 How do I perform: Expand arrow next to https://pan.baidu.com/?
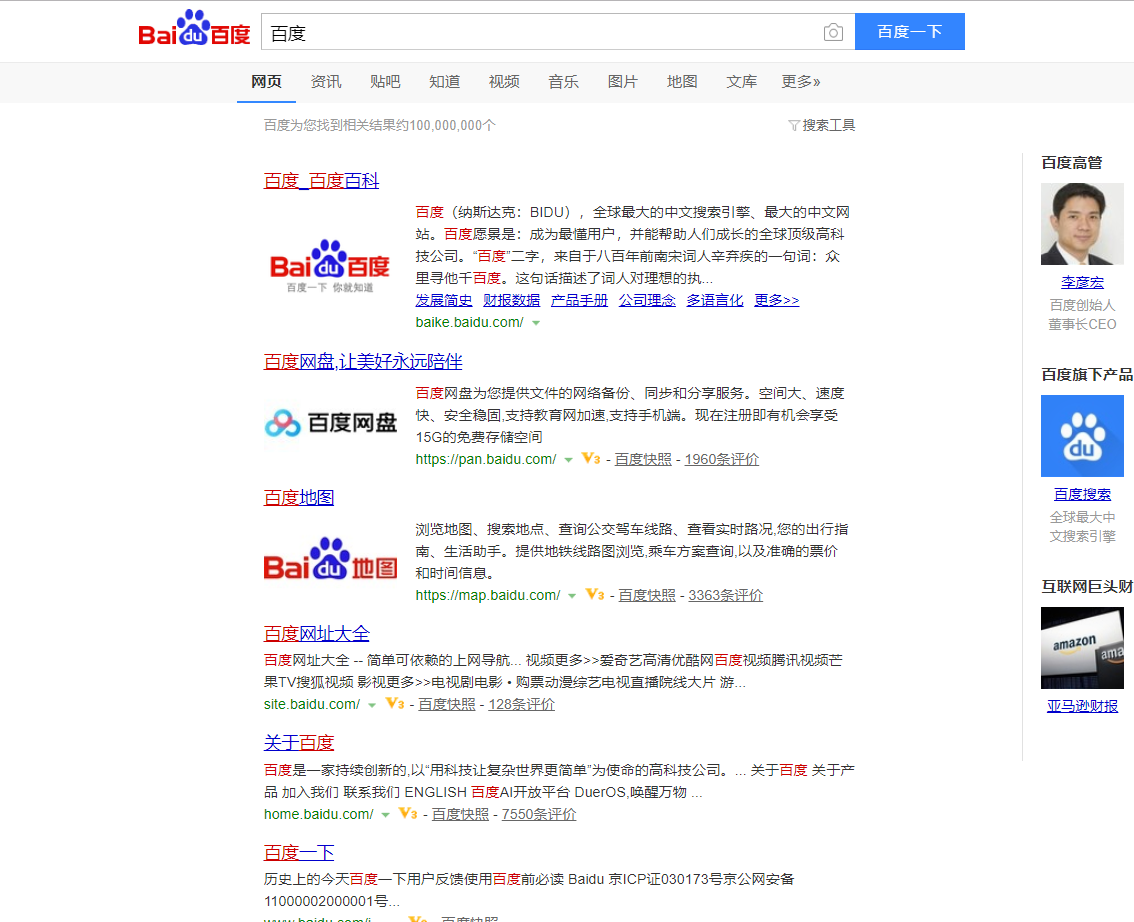568,460
